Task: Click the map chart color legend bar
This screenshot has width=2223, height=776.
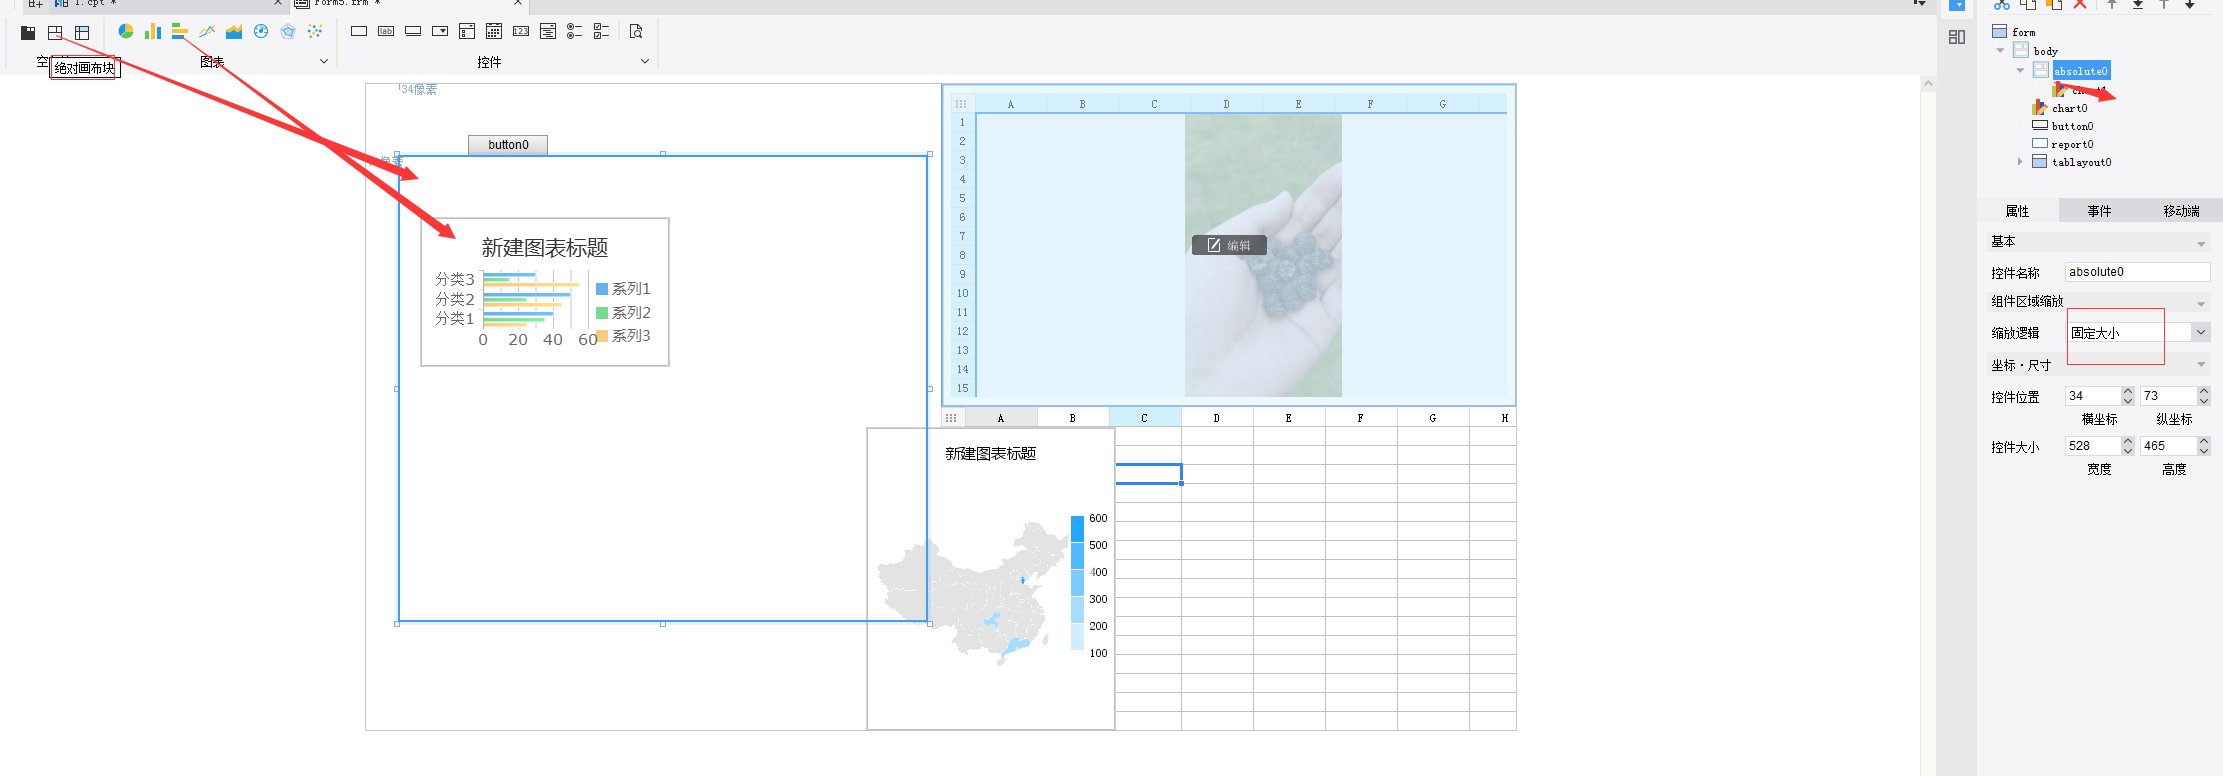Action: click(1077, 583)
